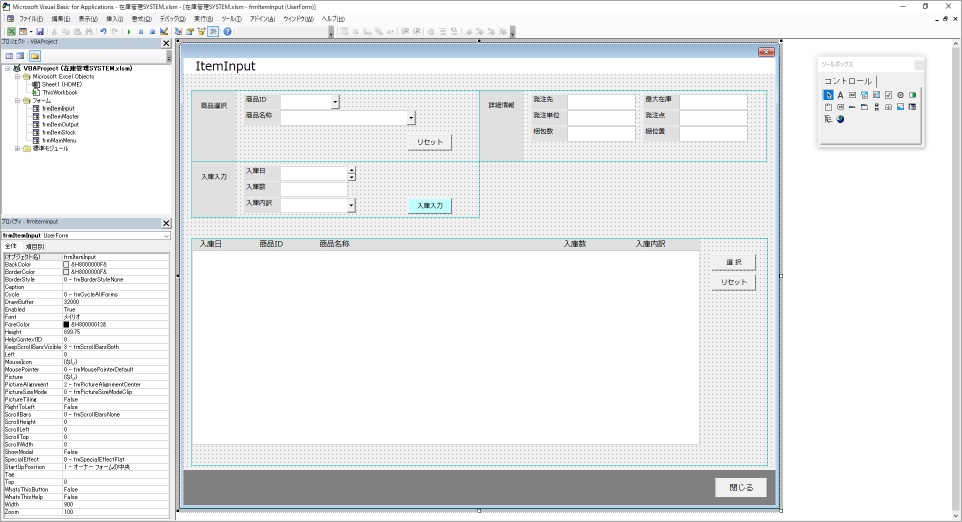Close the Properties window pane

pyautogui.click(x=166, y=223)
